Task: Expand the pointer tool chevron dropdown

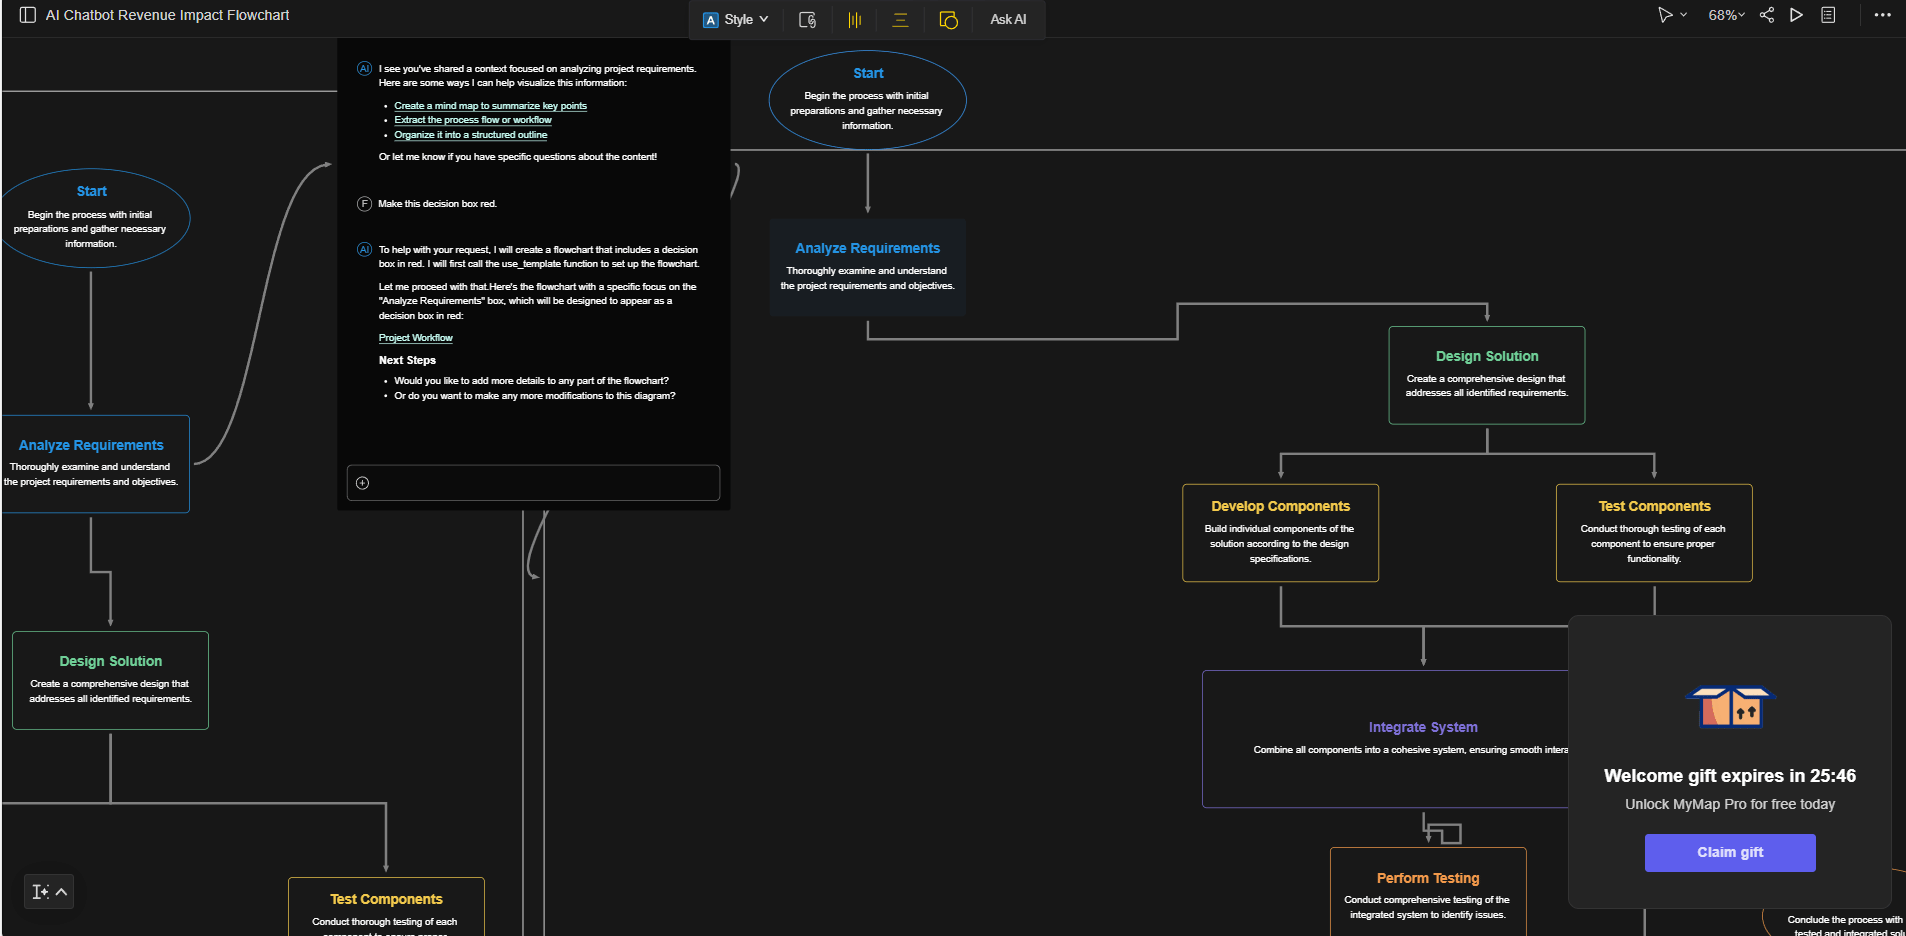Action: (x=1683, y=16)
